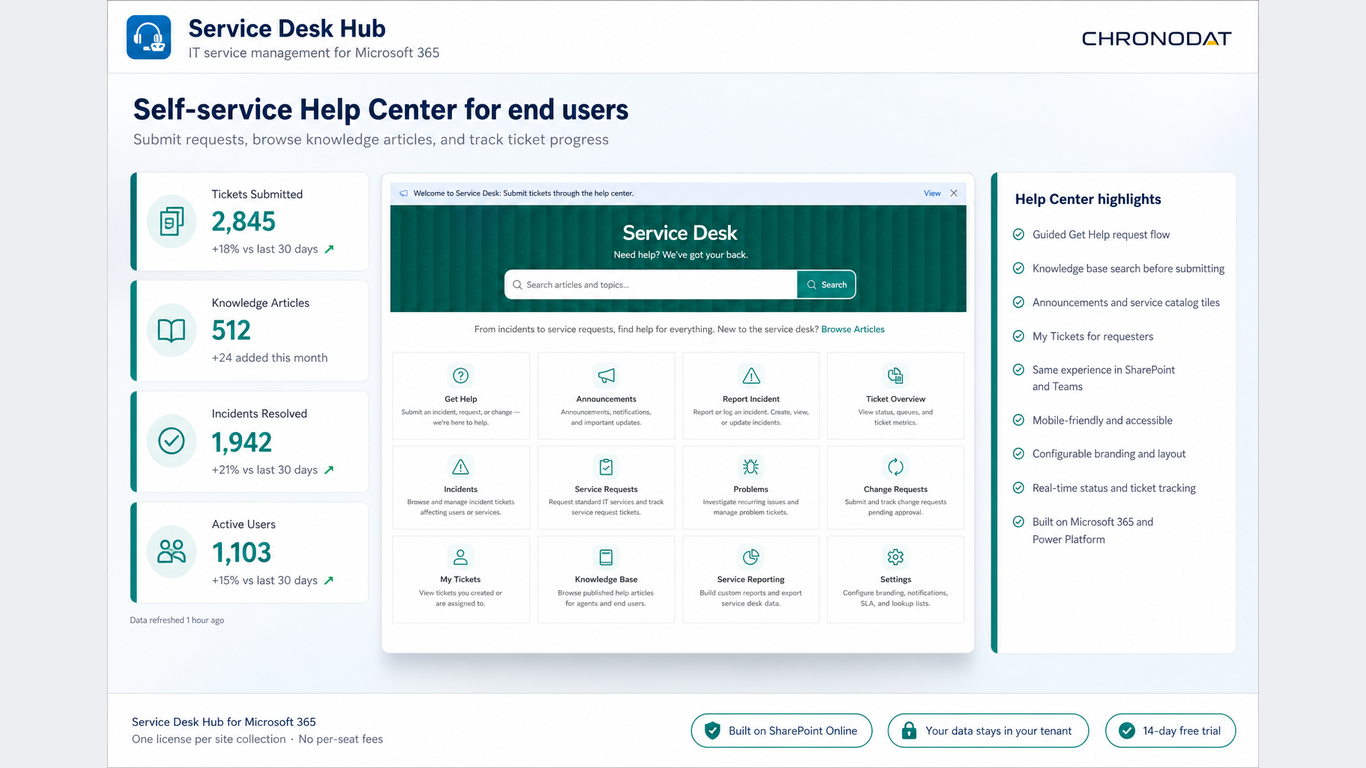This screenshot has width=1366, height=768.
Task: Click the CHRONODAT brand logo
Action: point(1157,39)
